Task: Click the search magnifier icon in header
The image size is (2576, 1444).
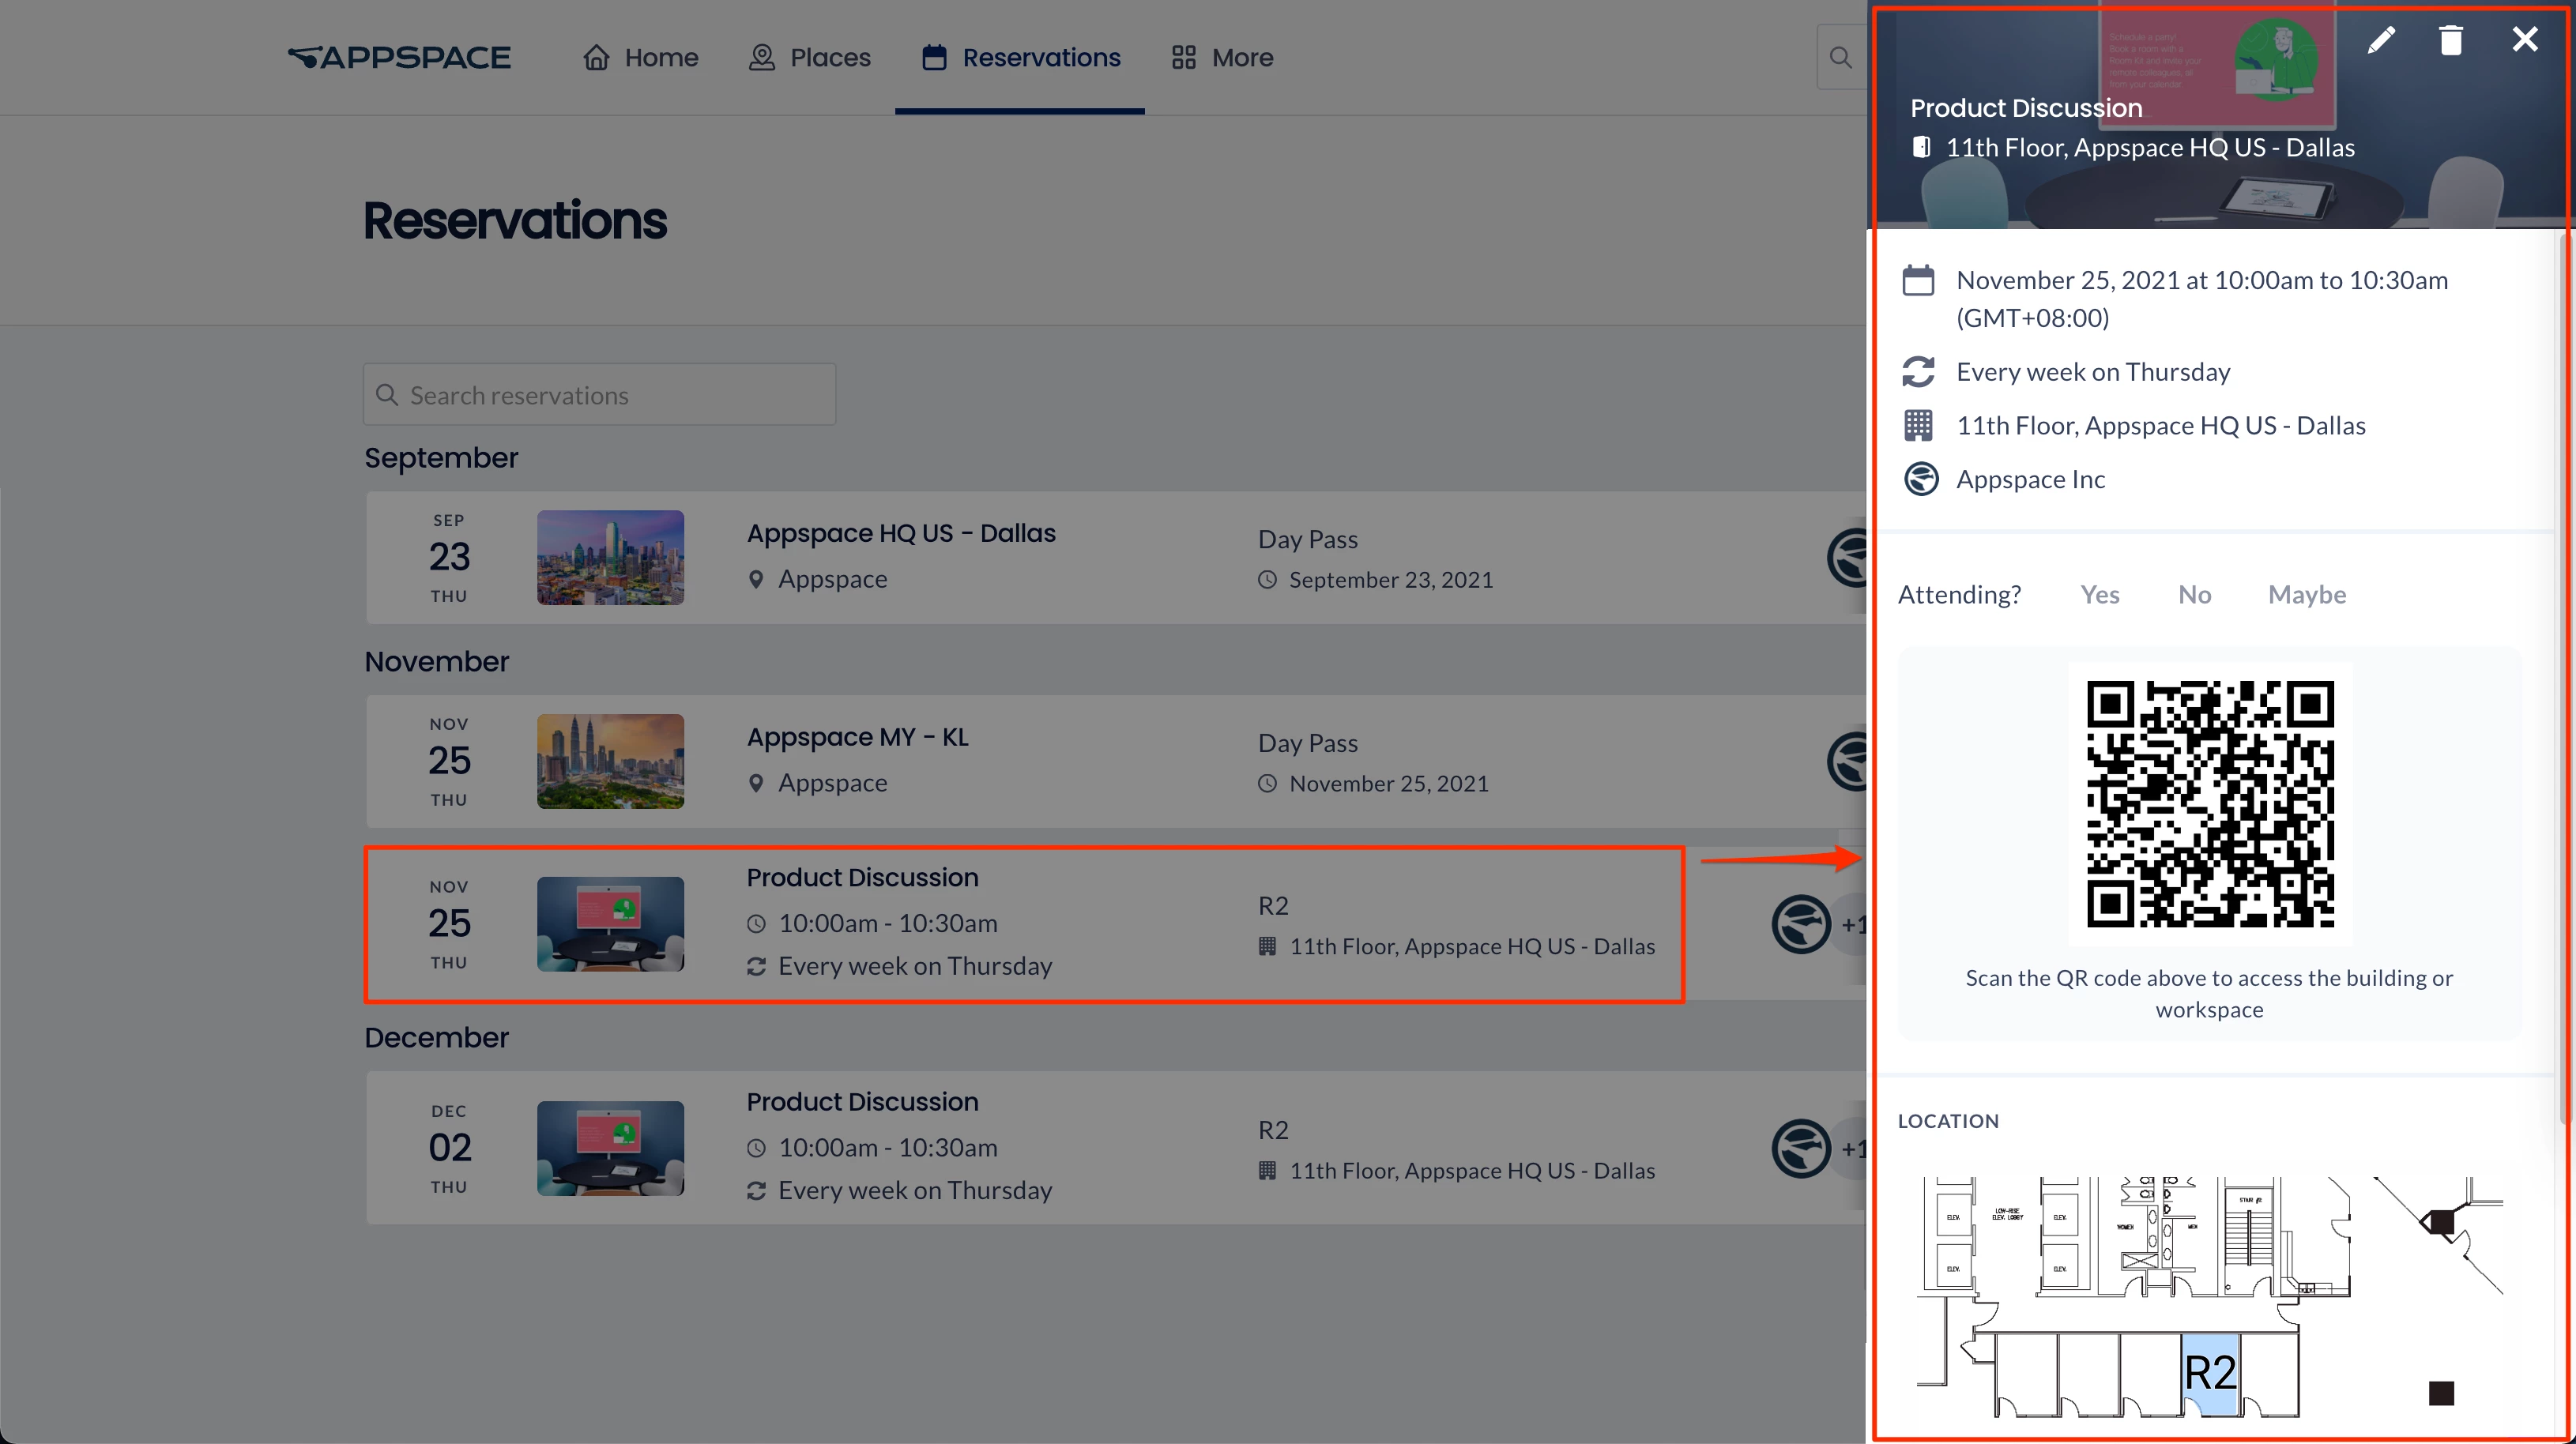Action: 1840,57
